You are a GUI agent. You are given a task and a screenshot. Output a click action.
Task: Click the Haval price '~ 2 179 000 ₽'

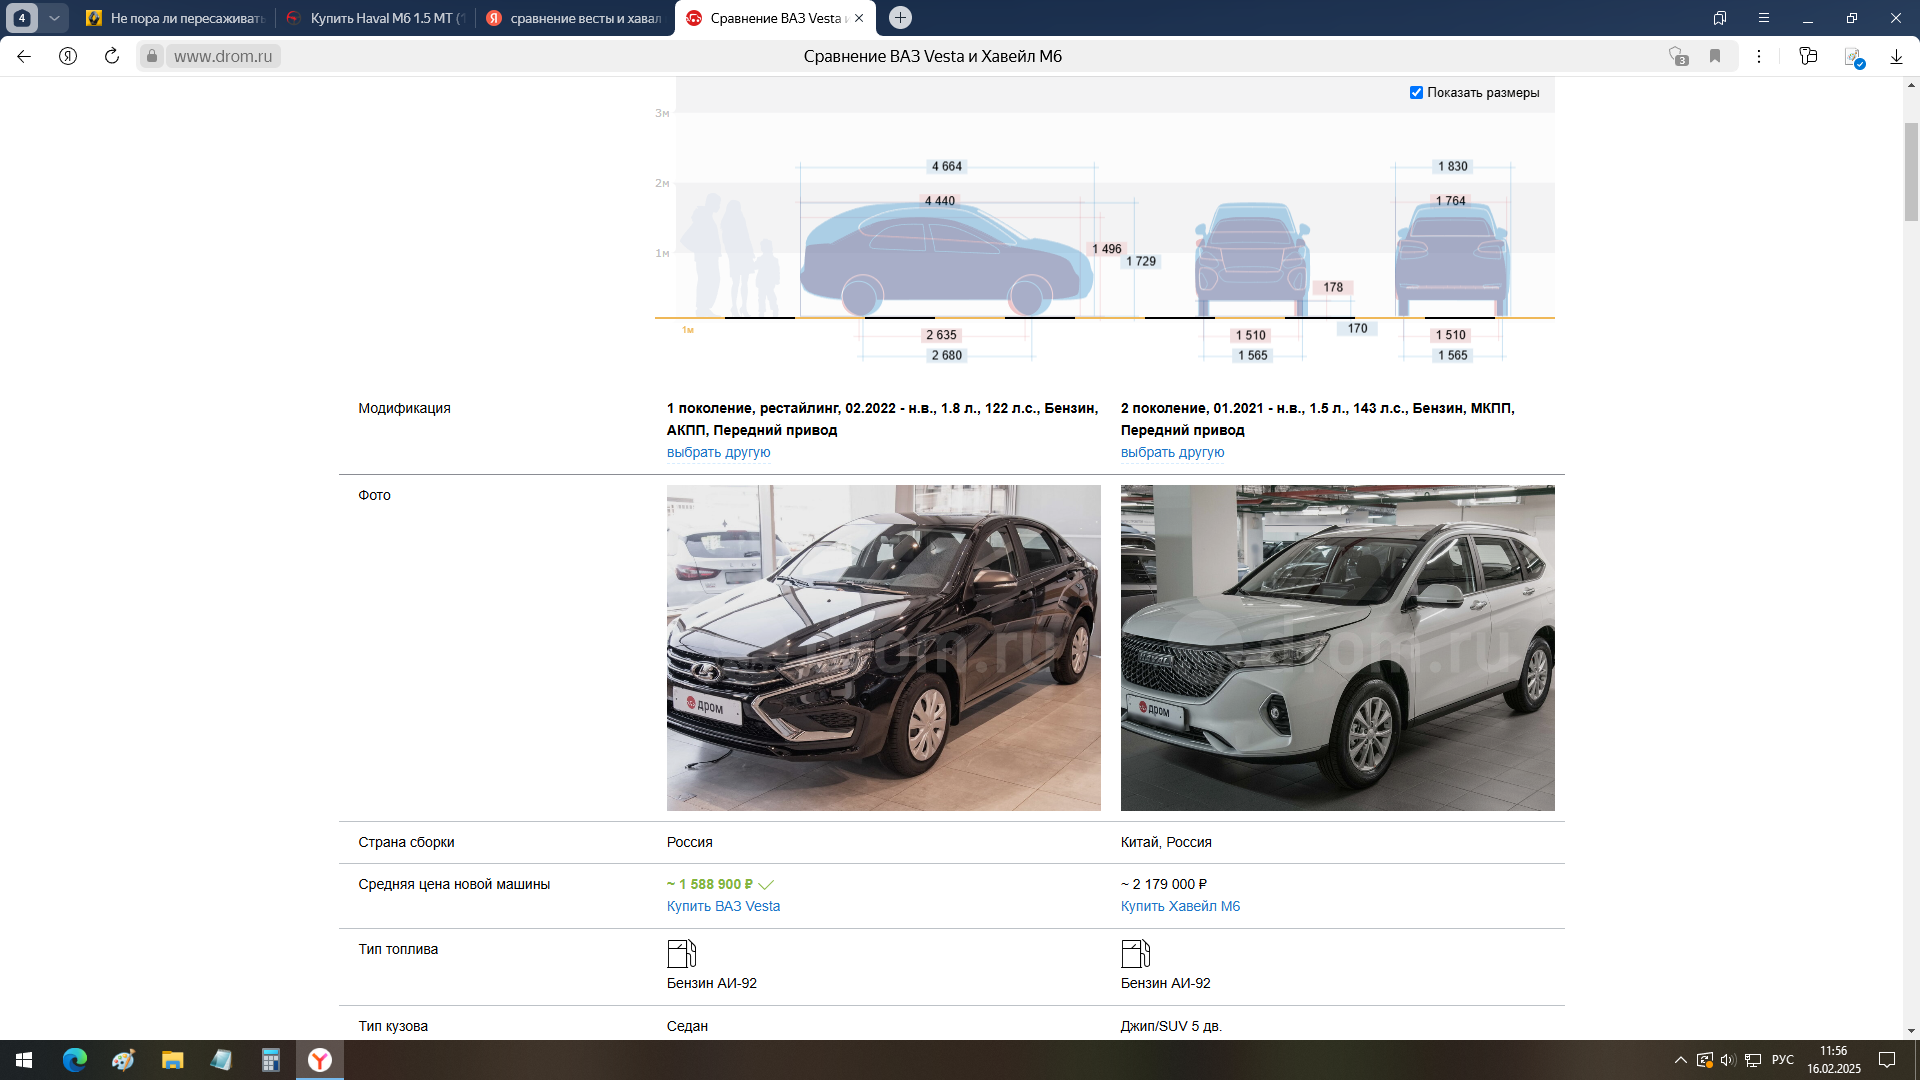pos(1164,884)
